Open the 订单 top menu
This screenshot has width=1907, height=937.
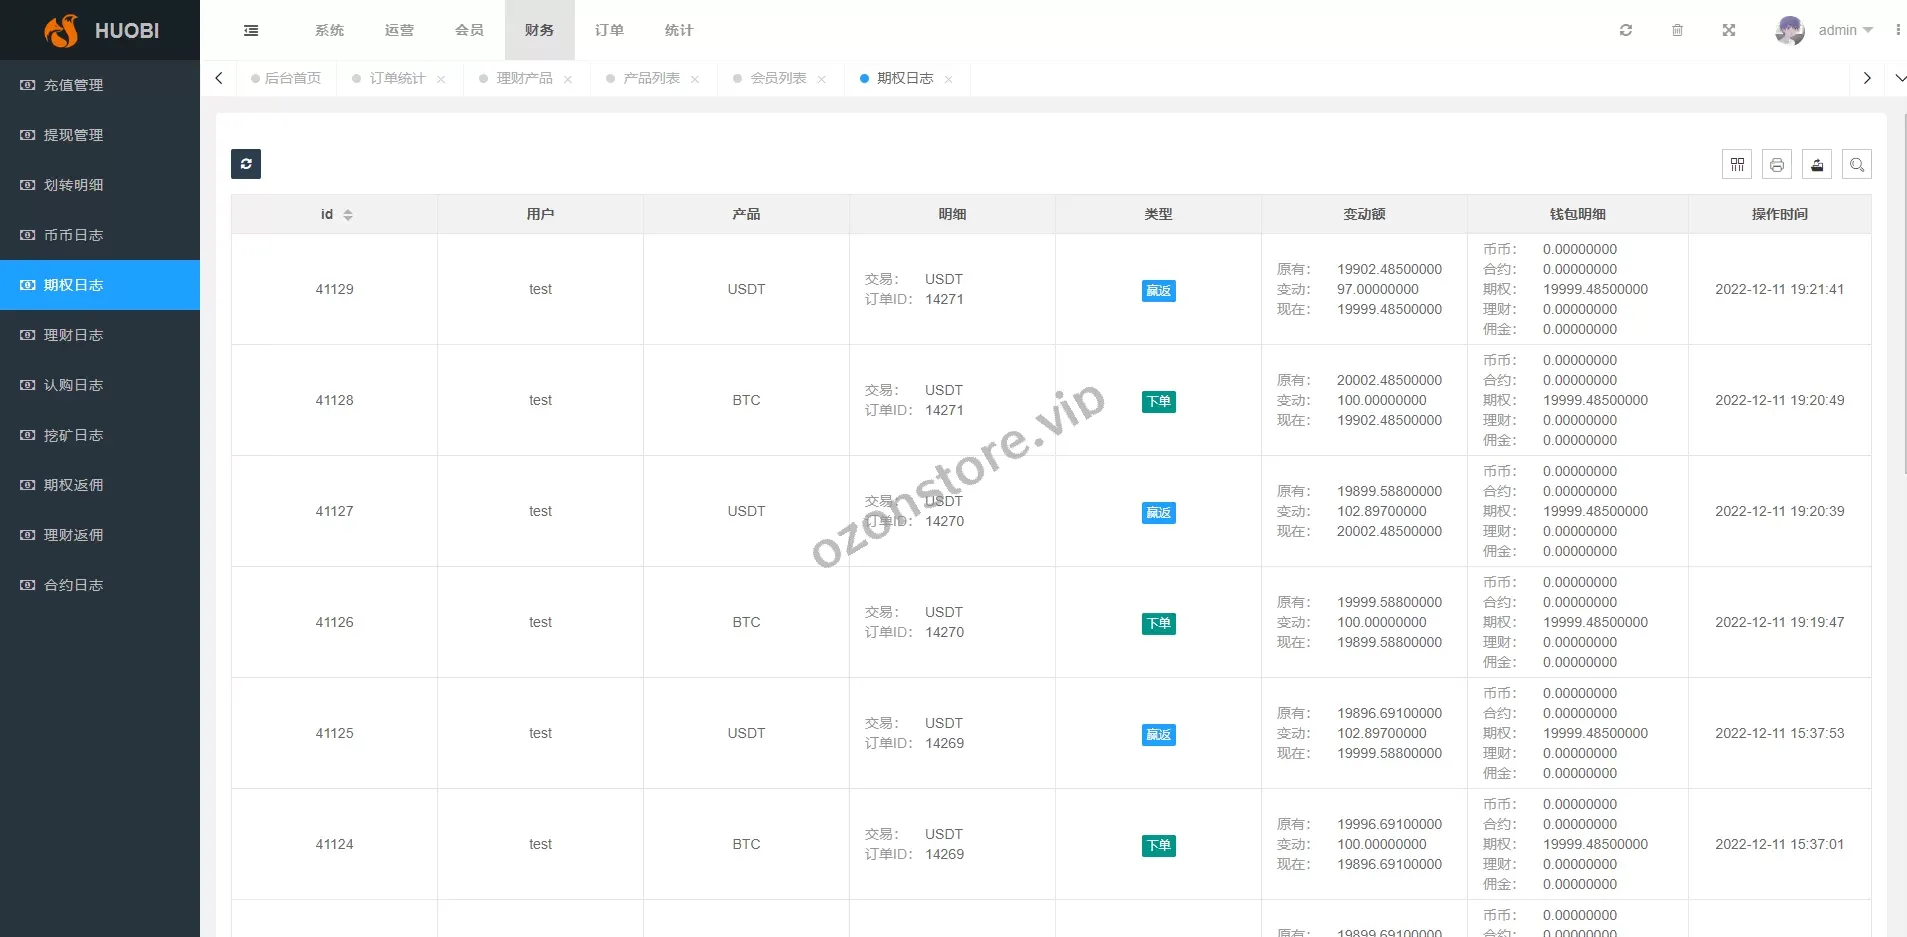point(609,30)
